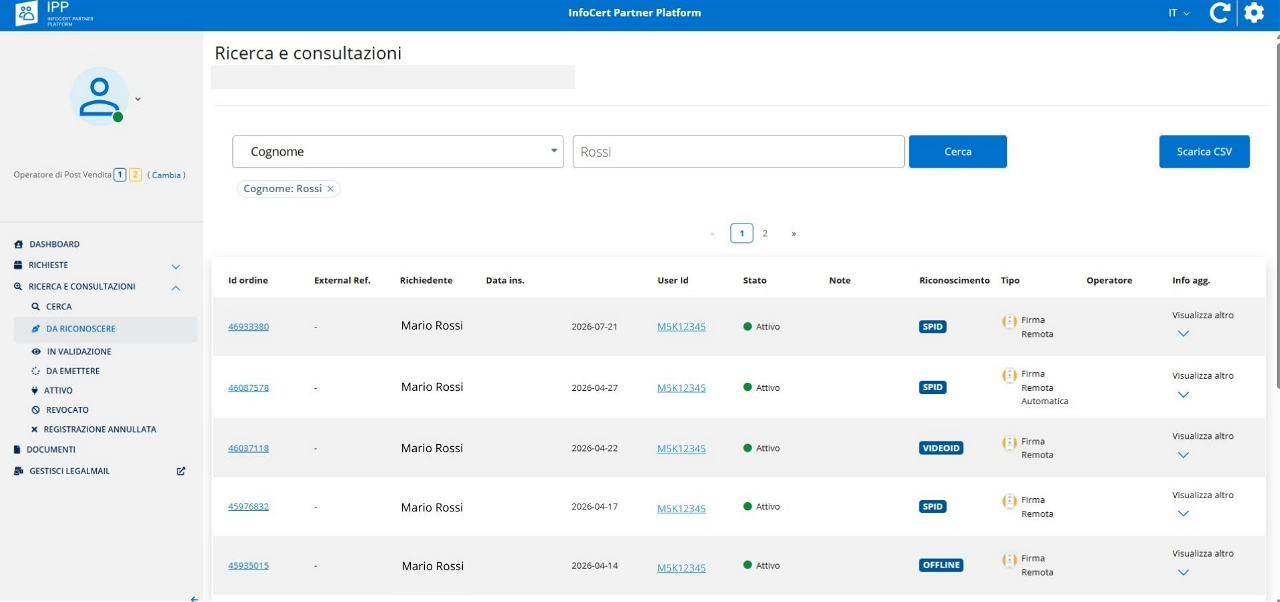The height and width of the screenshot is (602, 1280).
Task: Open the IT language selector
Action: click(x=1179, y=13)
